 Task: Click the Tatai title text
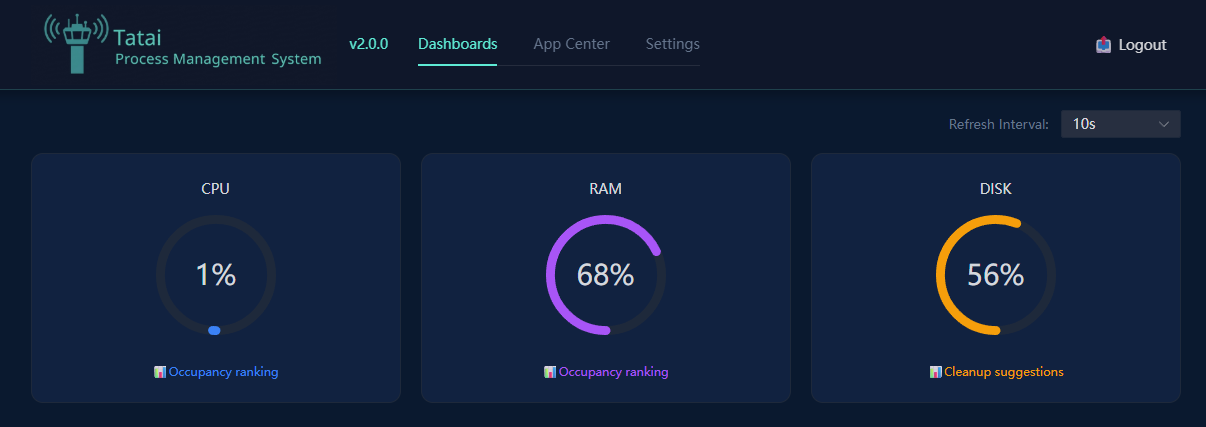137,38
